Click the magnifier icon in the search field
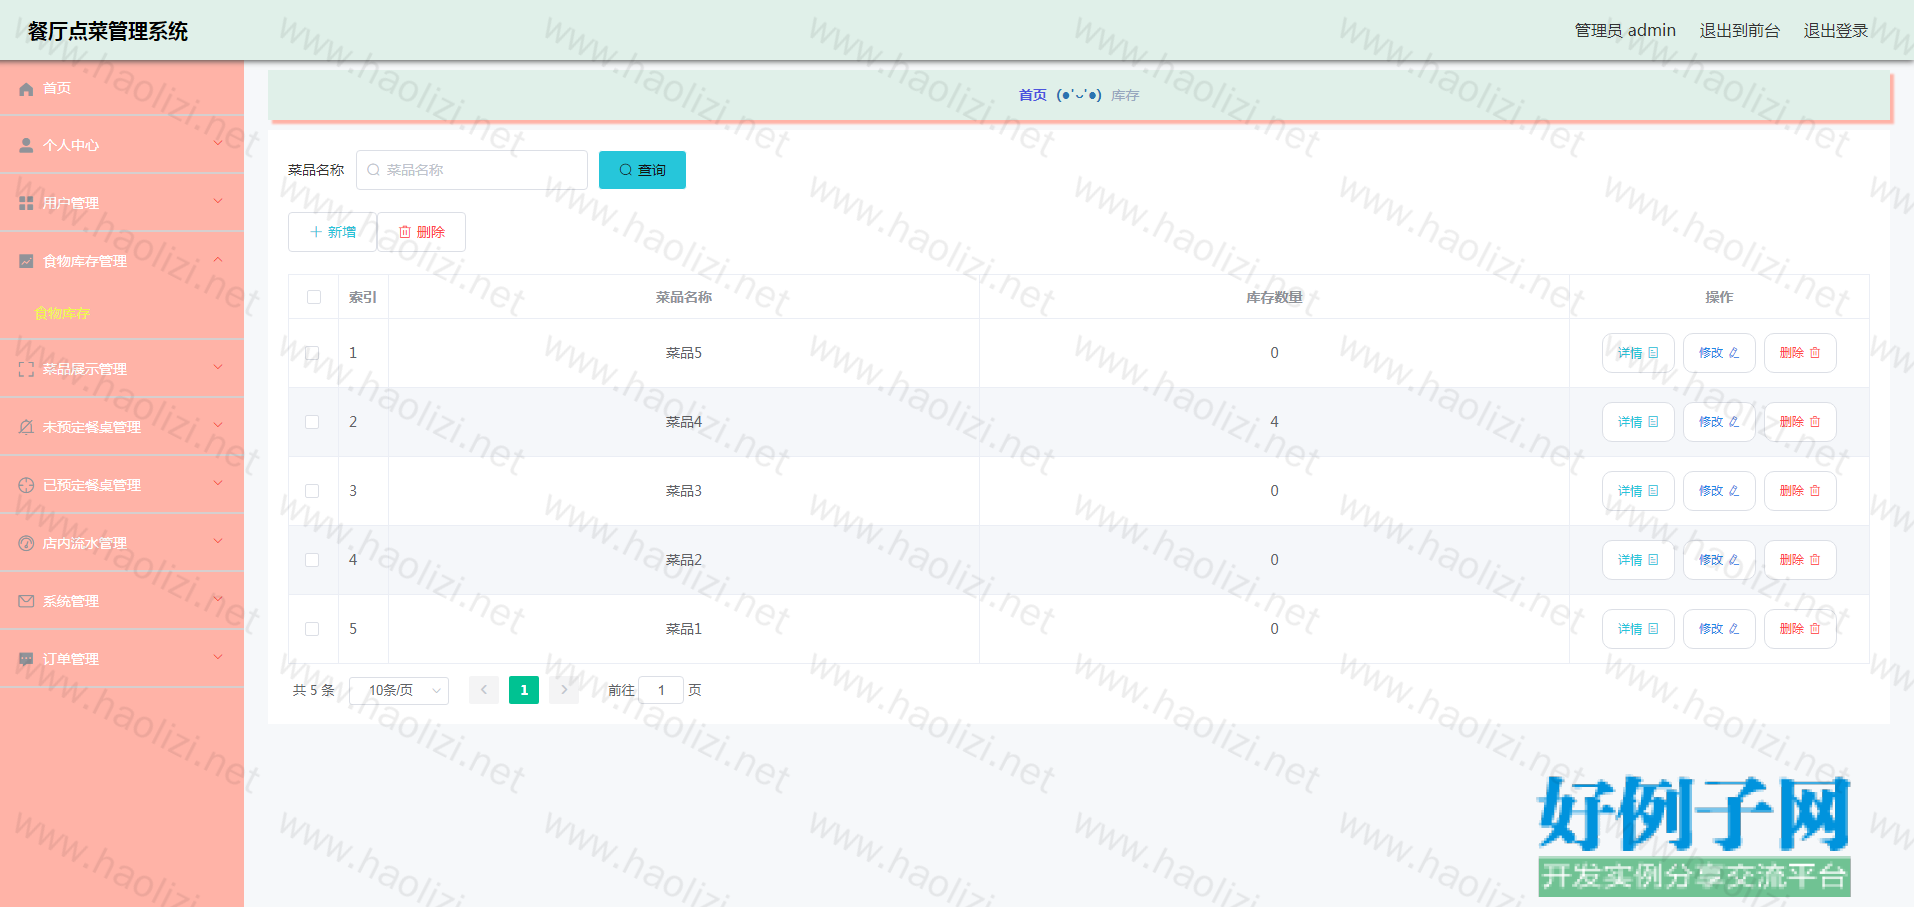Screen dimensions: 1914x907 [373, 170]
